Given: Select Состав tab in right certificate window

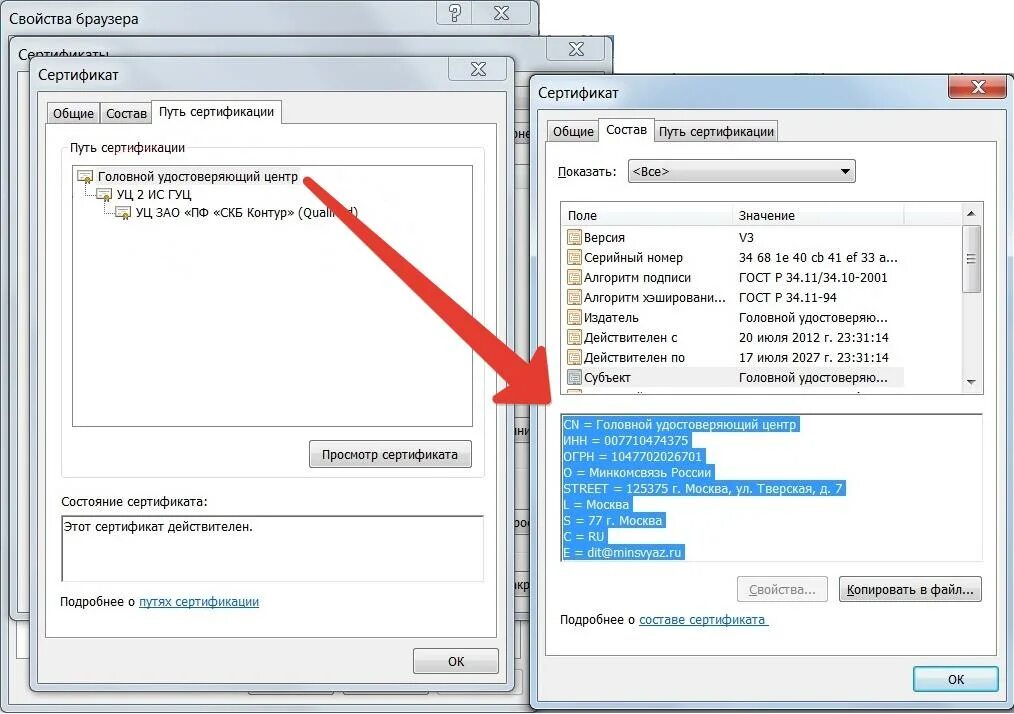Looking at the screenshot, I should point(626,130).
